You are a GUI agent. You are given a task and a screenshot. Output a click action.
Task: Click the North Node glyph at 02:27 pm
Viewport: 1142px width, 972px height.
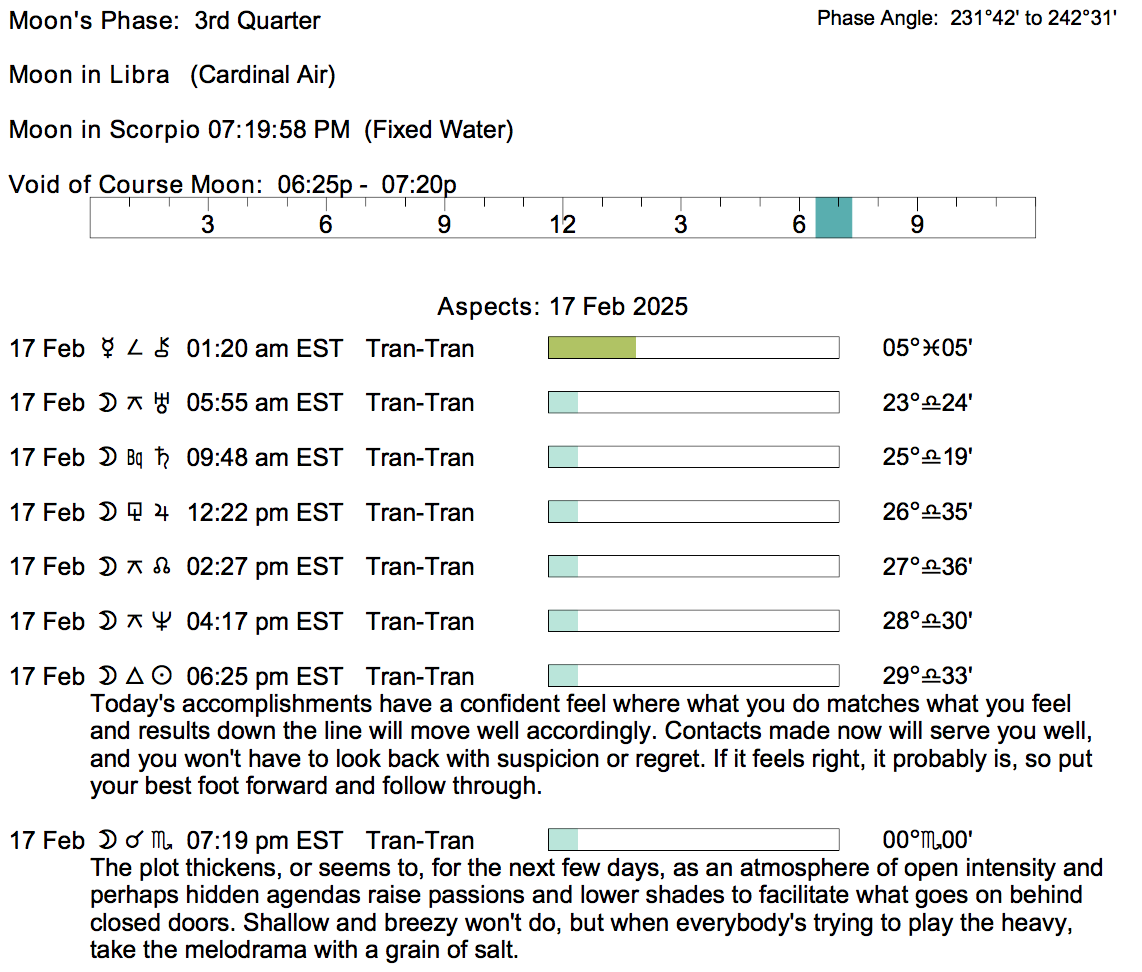coord(164,567)
